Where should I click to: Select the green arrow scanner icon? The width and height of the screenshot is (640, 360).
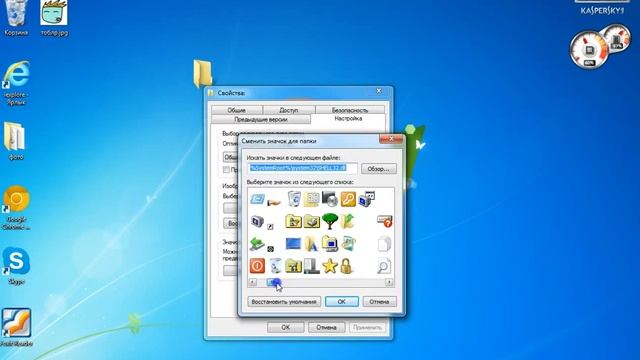[x=257, y=244]
